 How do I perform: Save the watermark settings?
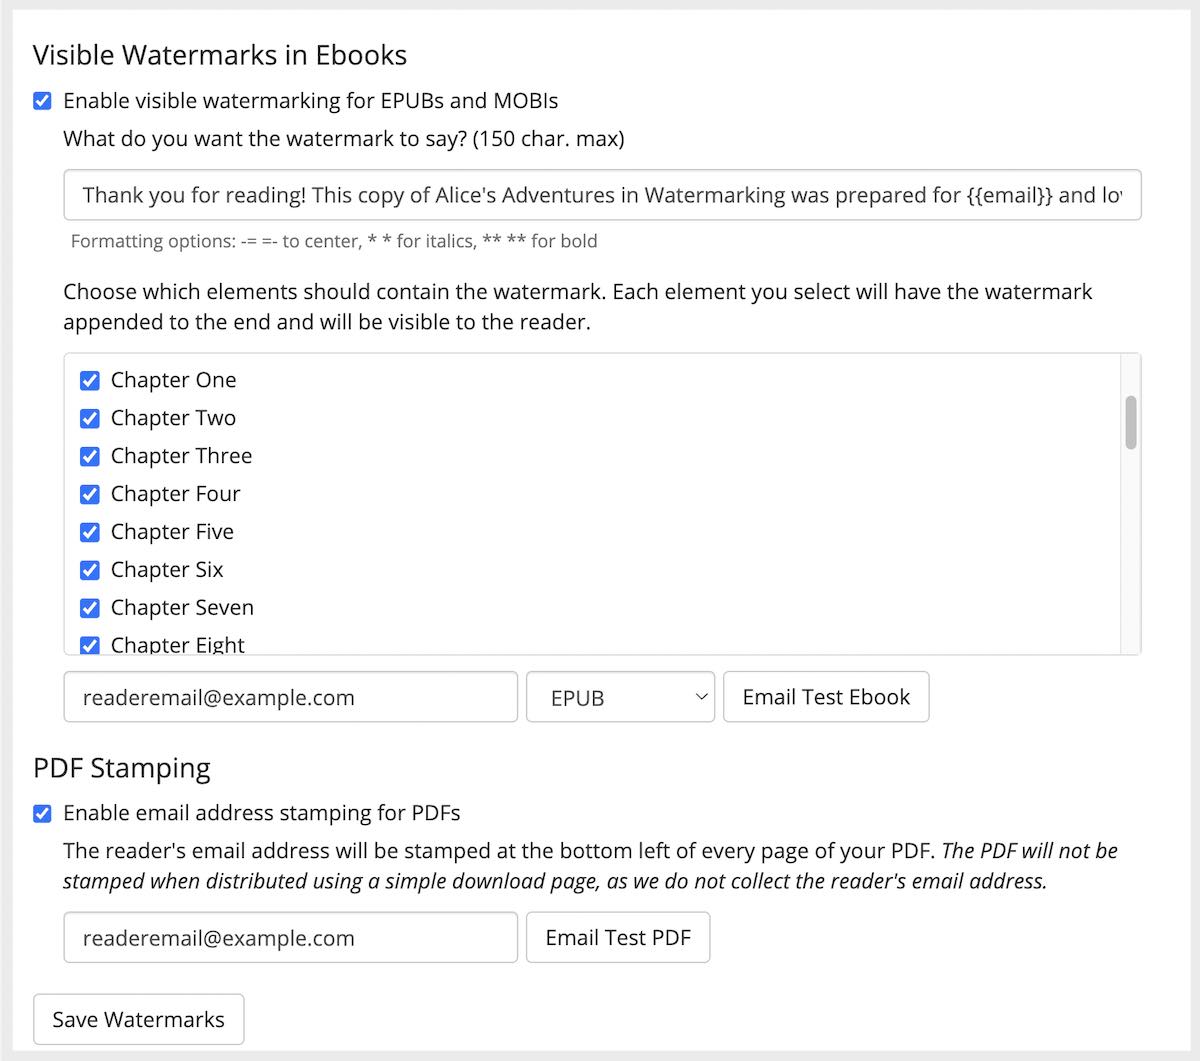click(138, 1019)
